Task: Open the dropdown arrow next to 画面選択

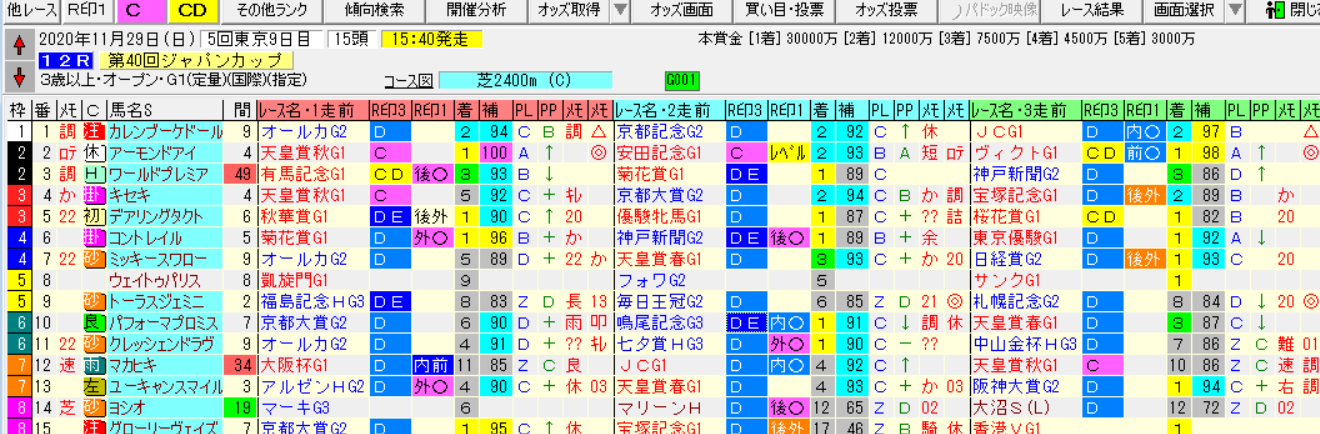Action: 1234,11
